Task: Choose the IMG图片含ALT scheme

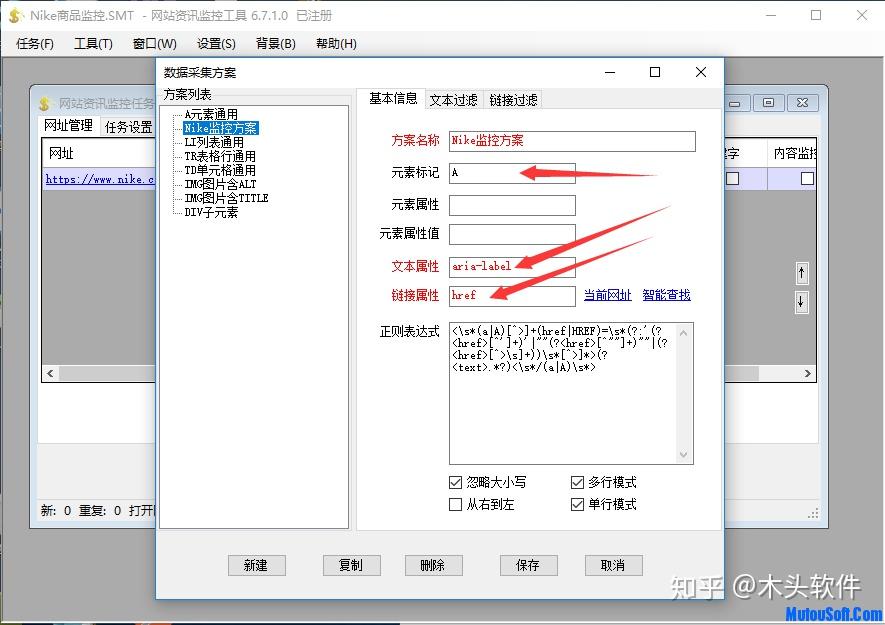Action: (x=220, y=184)
